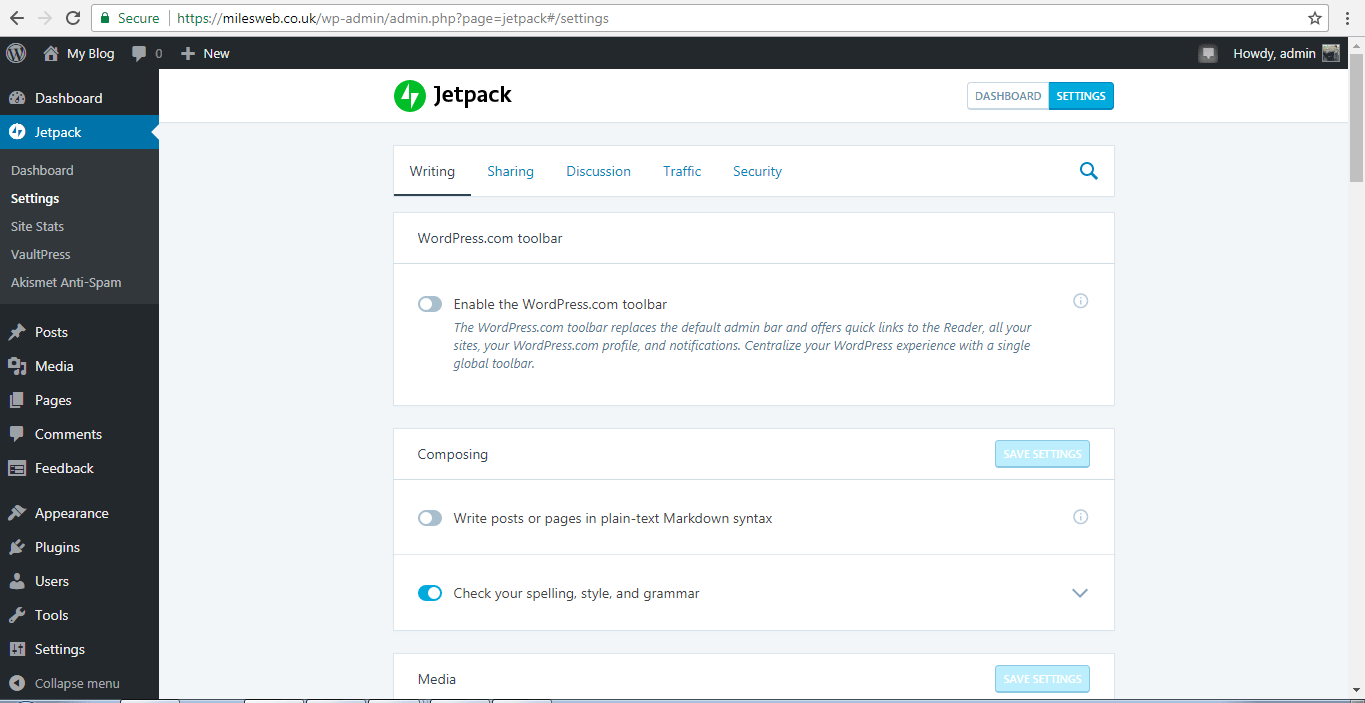1365x703 pixels.
Task: Disable spelling, style, and grammar toggle
Action: 430,593
